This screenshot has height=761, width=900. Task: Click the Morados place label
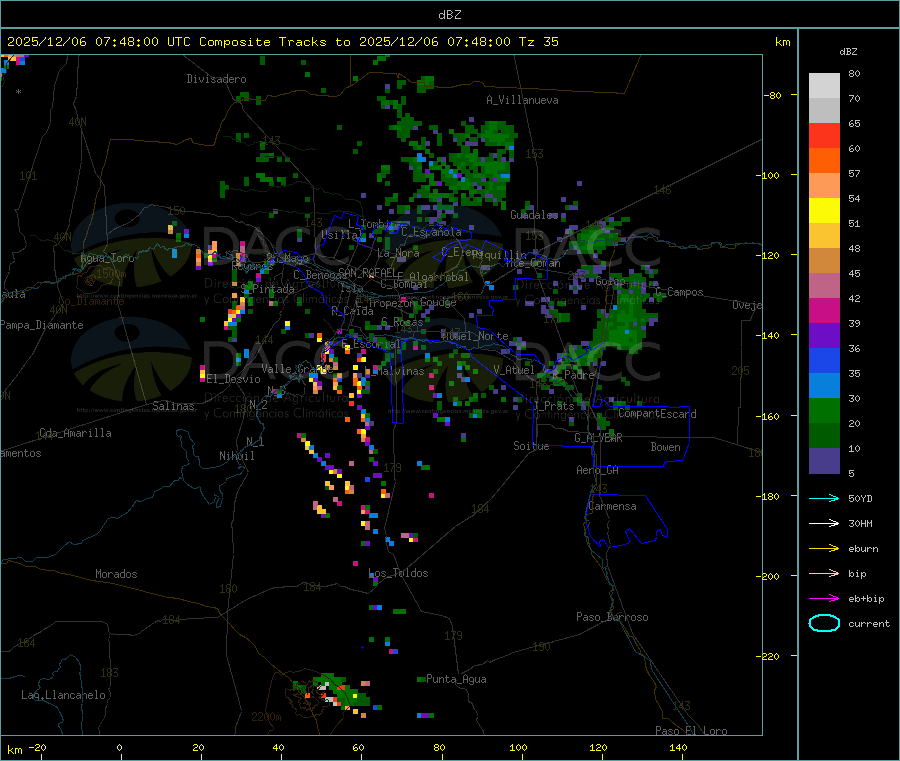tap(116, 574)
